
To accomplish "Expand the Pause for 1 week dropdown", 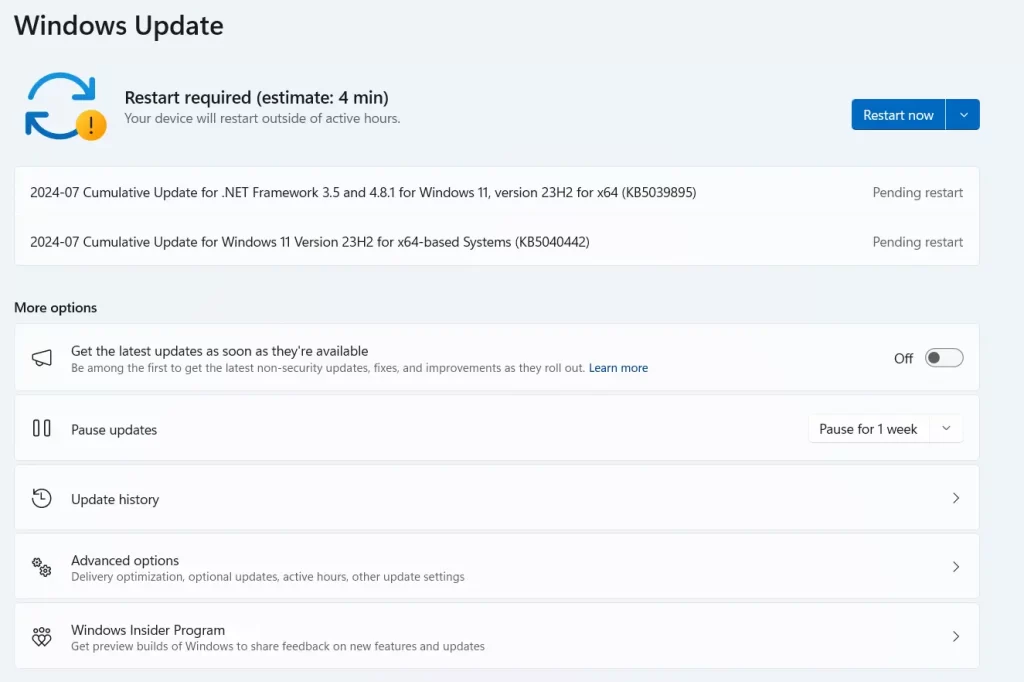I will [x=946, y=429].
